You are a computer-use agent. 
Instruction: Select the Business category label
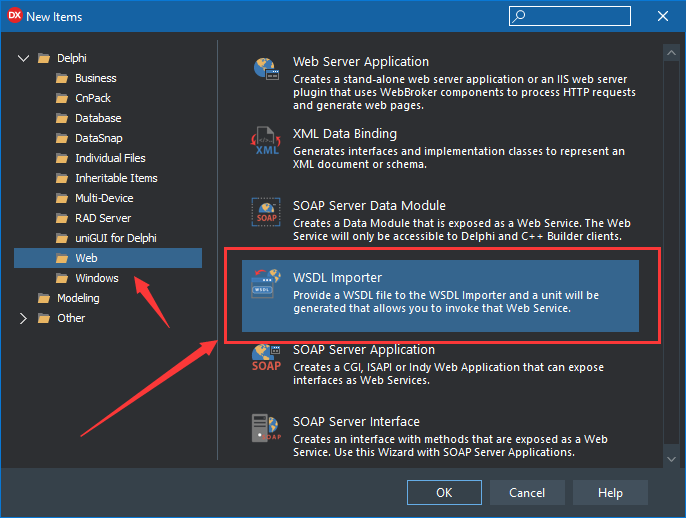coord(96,78)
